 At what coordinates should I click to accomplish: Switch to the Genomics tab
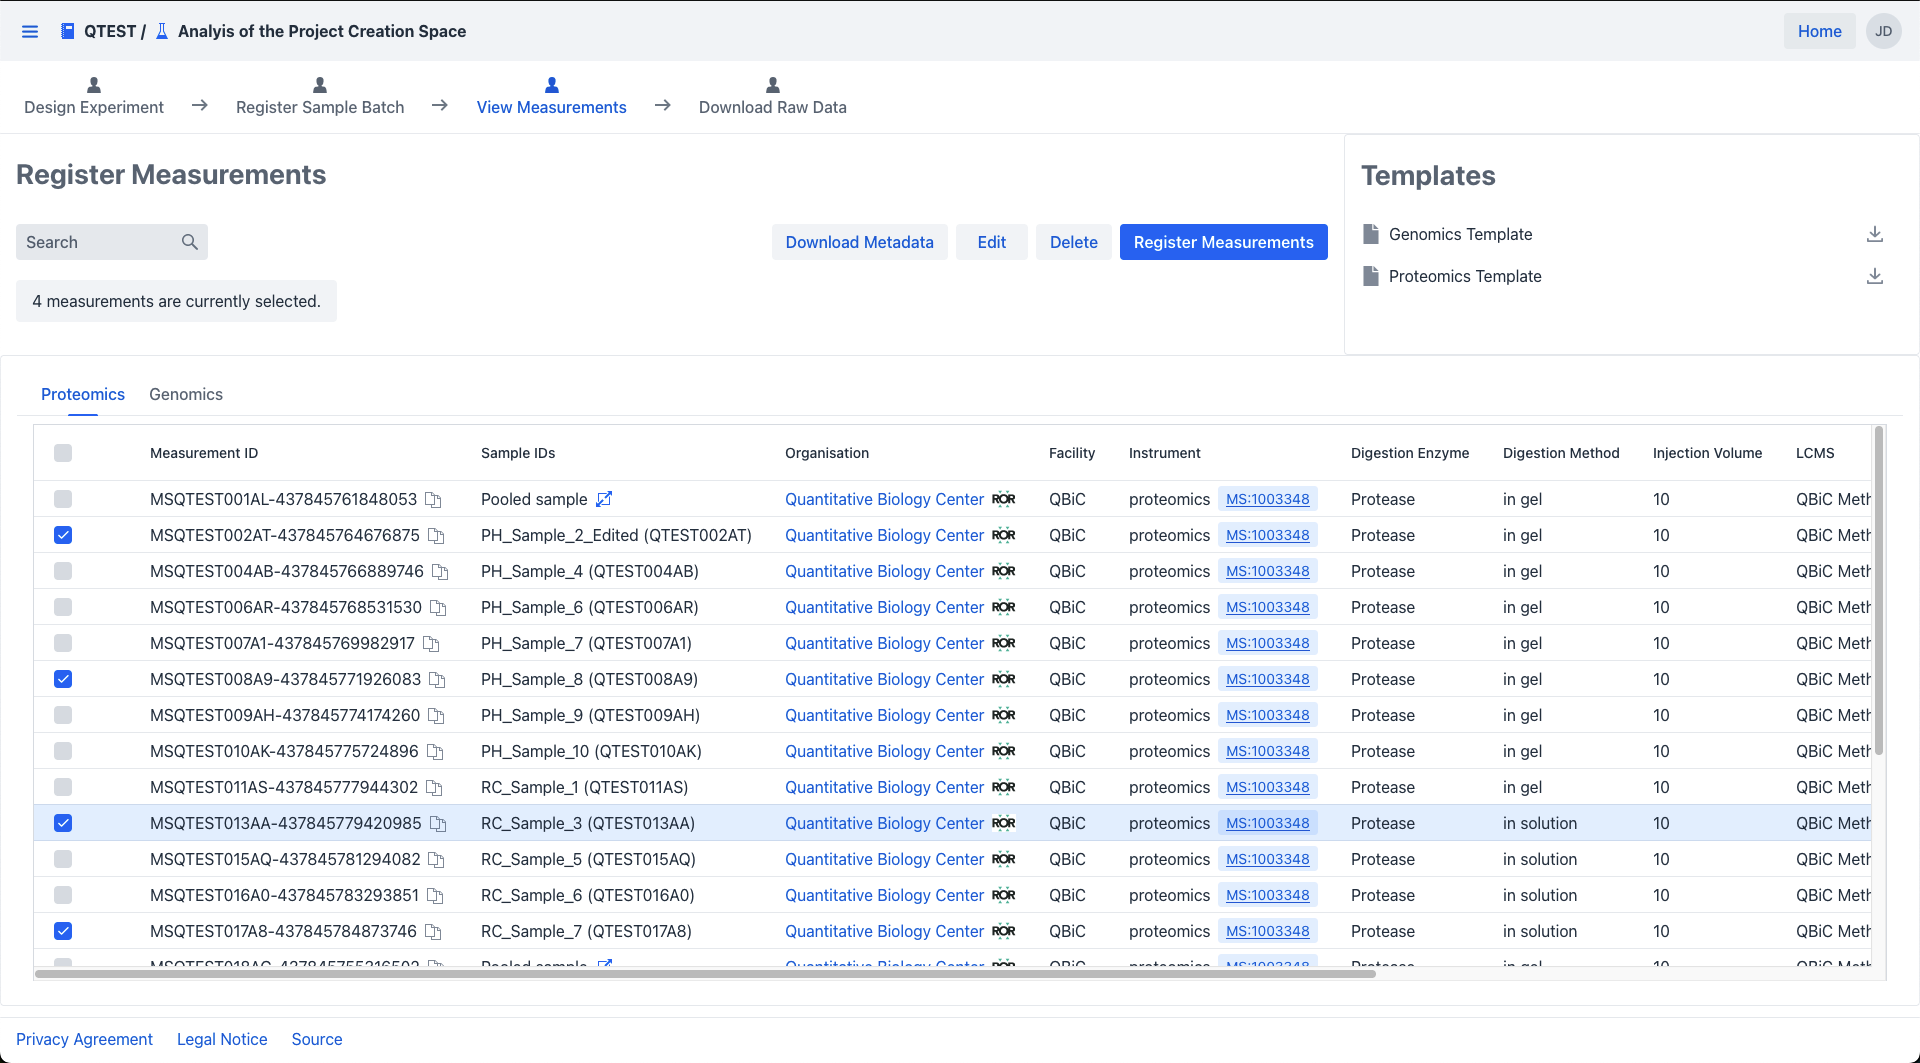(x=186, y=394)
